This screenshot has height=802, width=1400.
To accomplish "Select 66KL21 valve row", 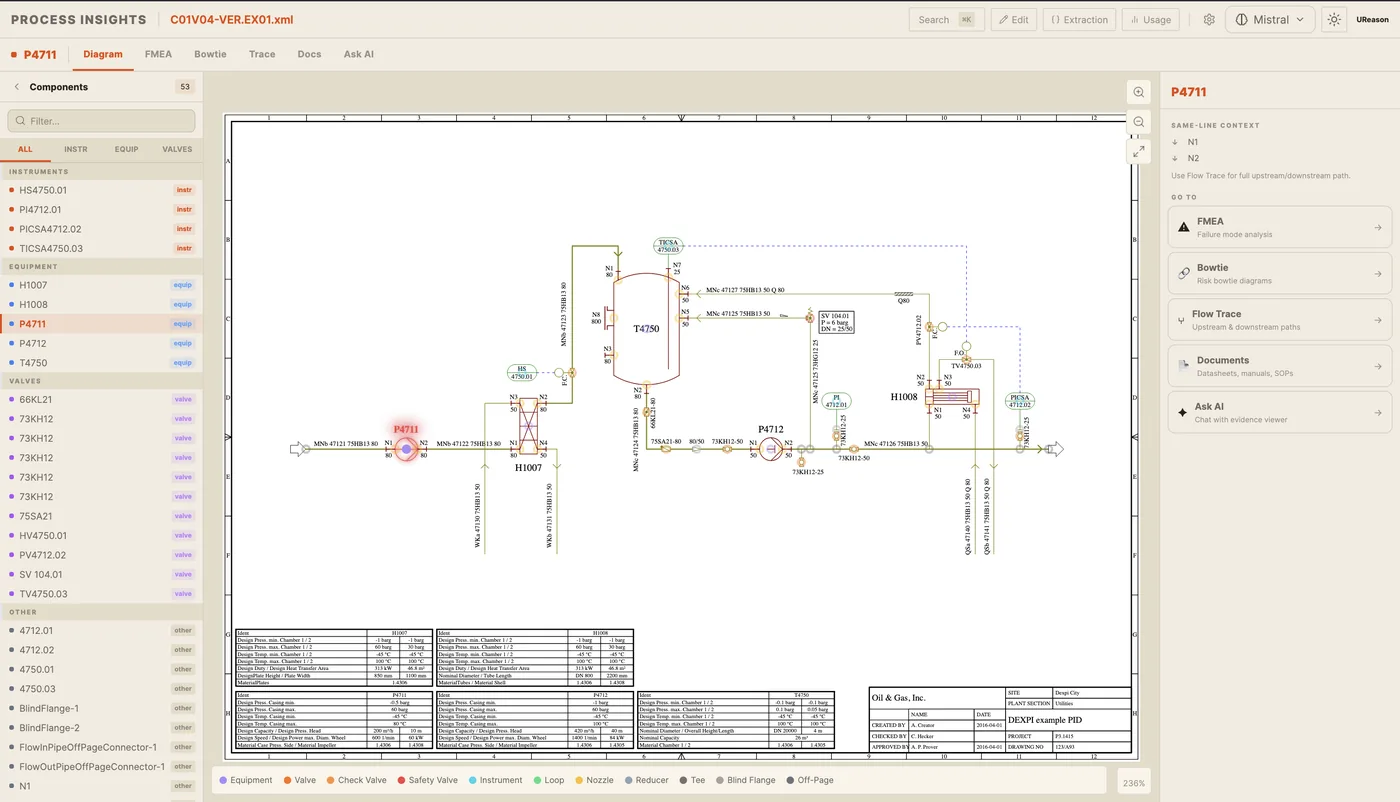I will coord(101,399).
